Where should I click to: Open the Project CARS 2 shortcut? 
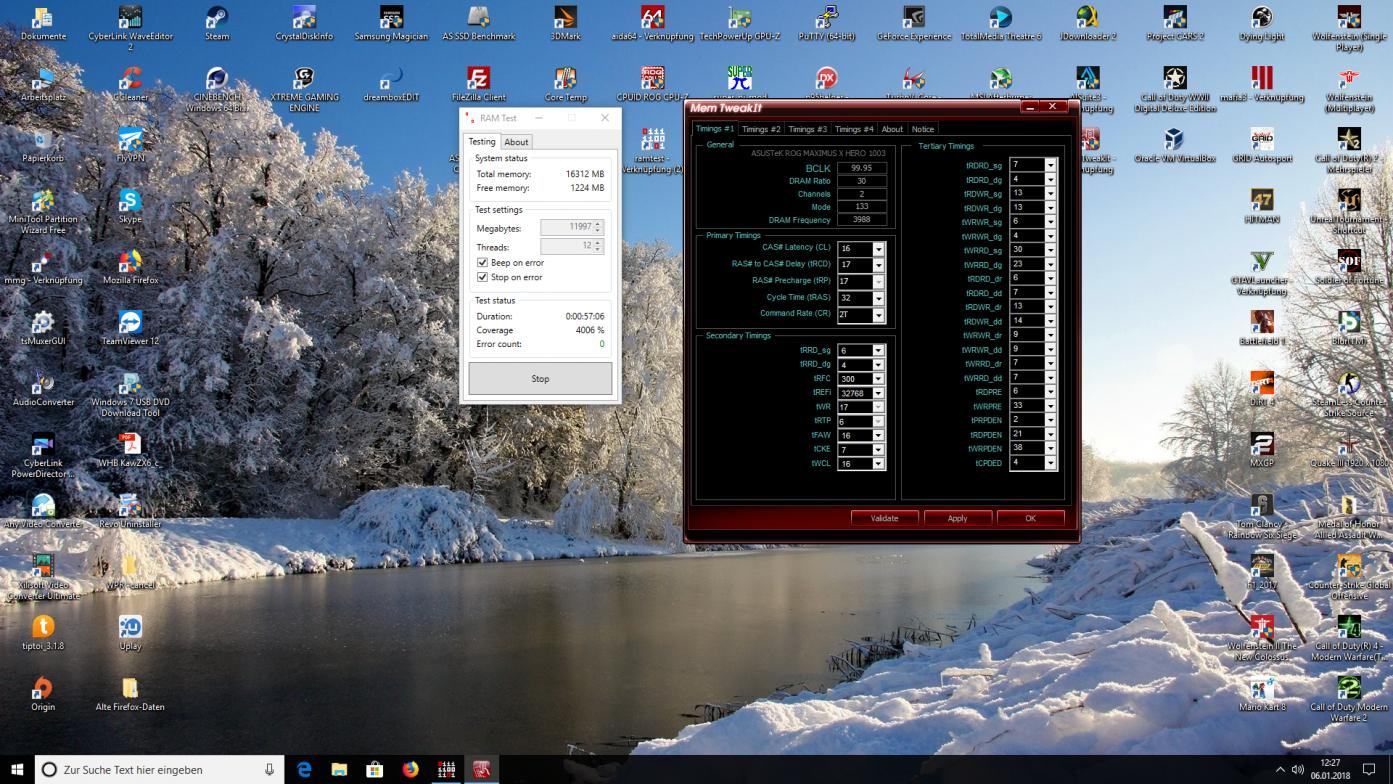[1174, 22]
